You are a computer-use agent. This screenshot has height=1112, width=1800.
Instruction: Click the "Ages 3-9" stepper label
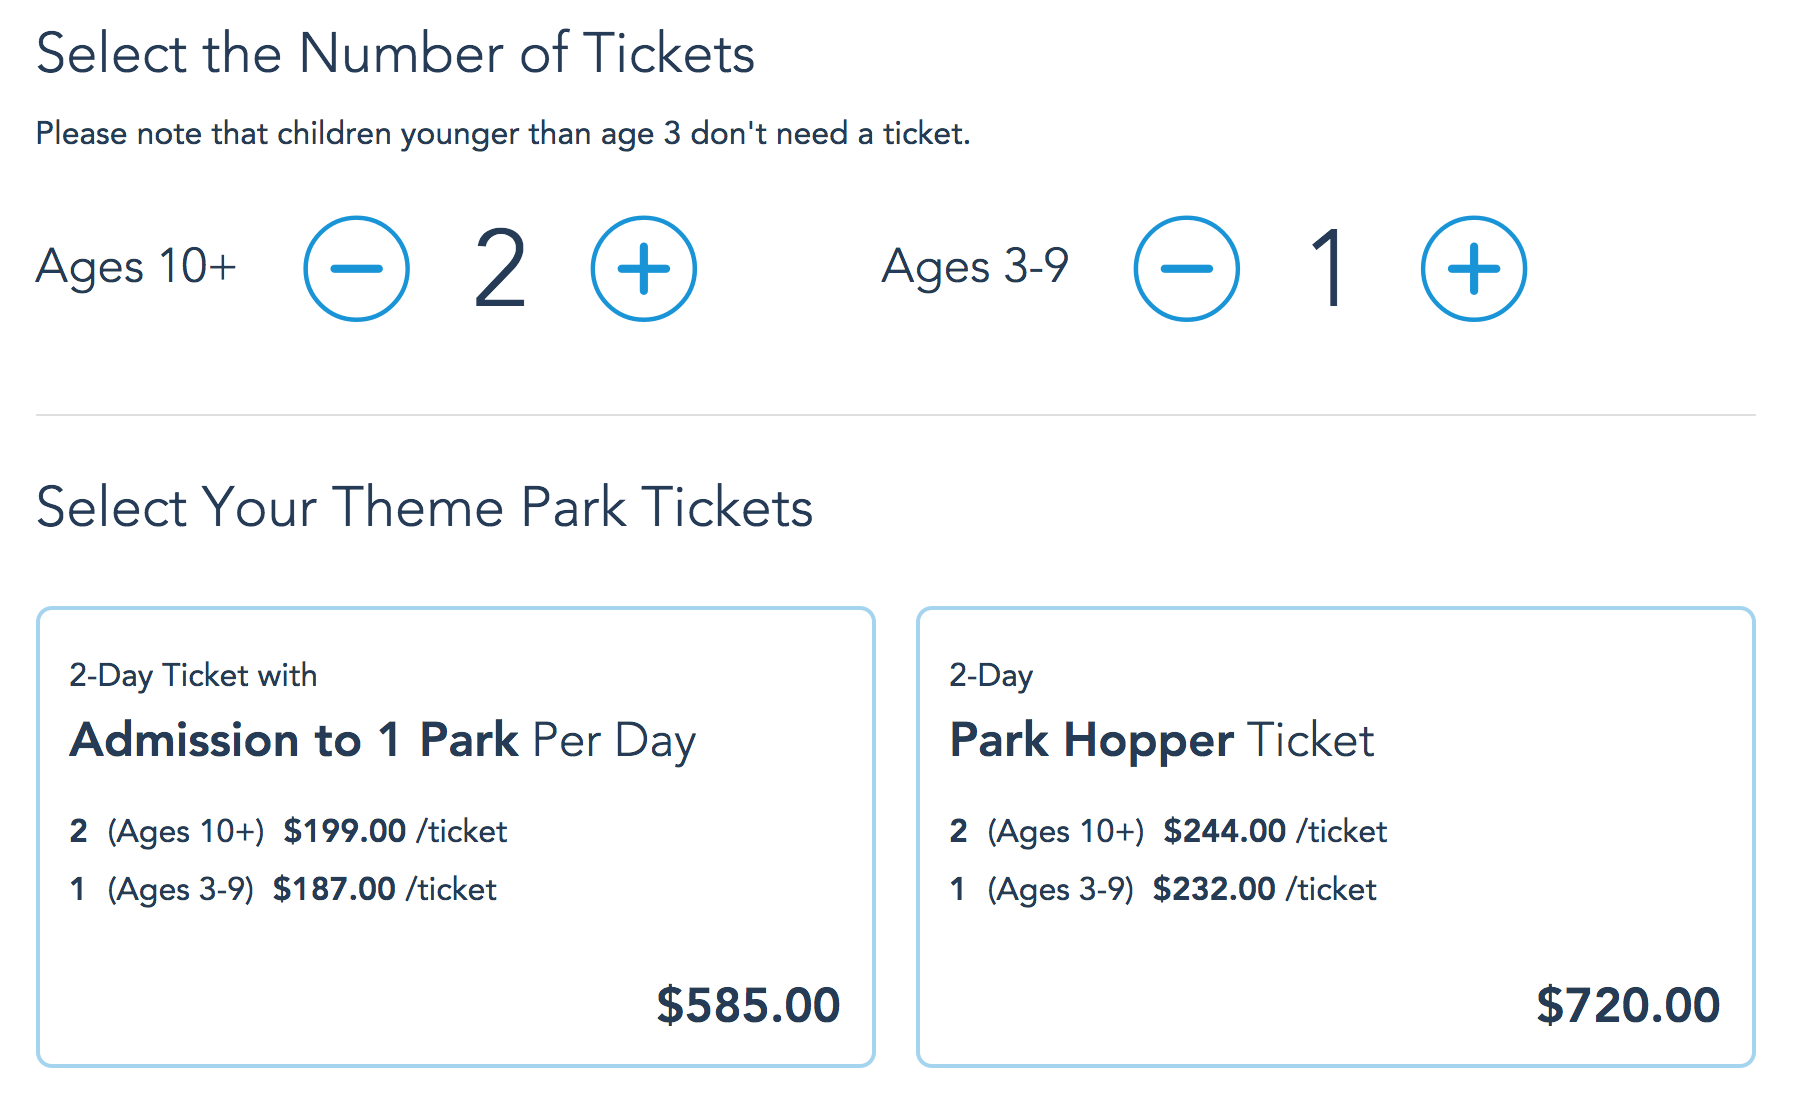pos(975,267)
